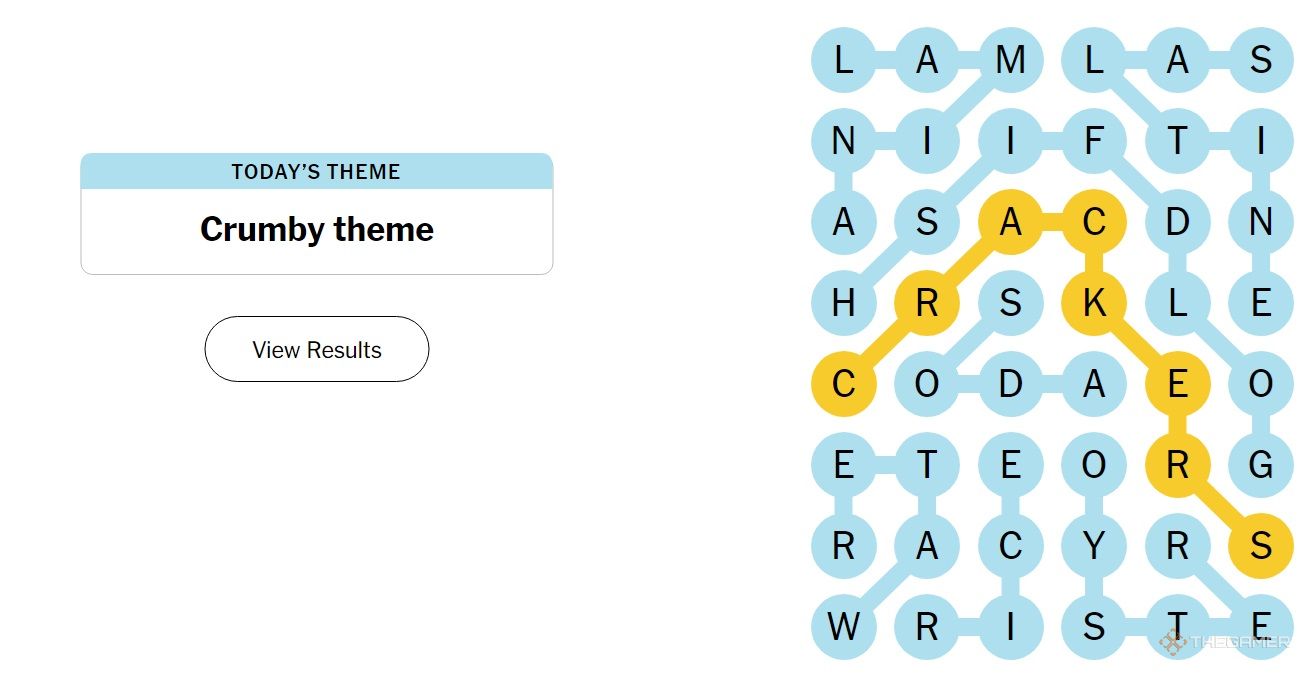Tap the letter F tile
Image resolution: width=1310 pixels, height=676 pixels.
coord(1094,141)
